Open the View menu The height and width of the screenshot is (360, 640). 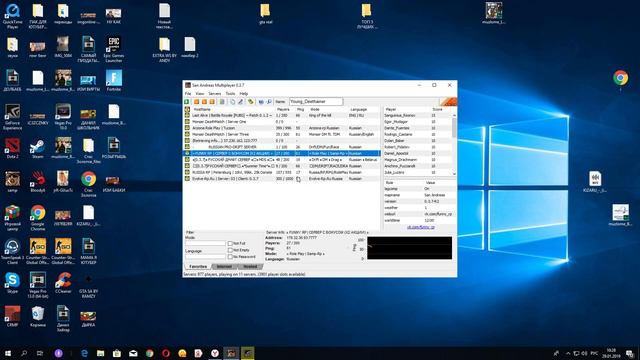click(x=200, y=94)
